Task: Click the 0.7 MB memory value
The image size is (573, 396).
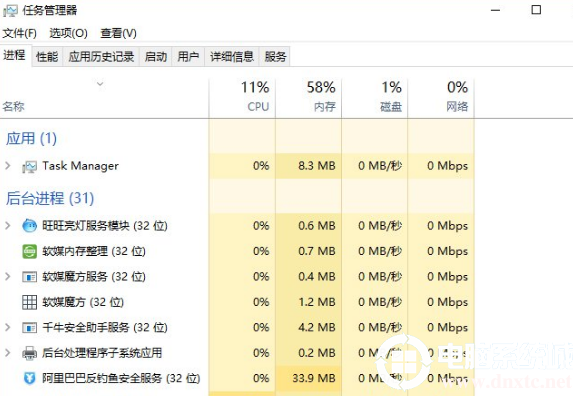Action: tap(316, 251)
